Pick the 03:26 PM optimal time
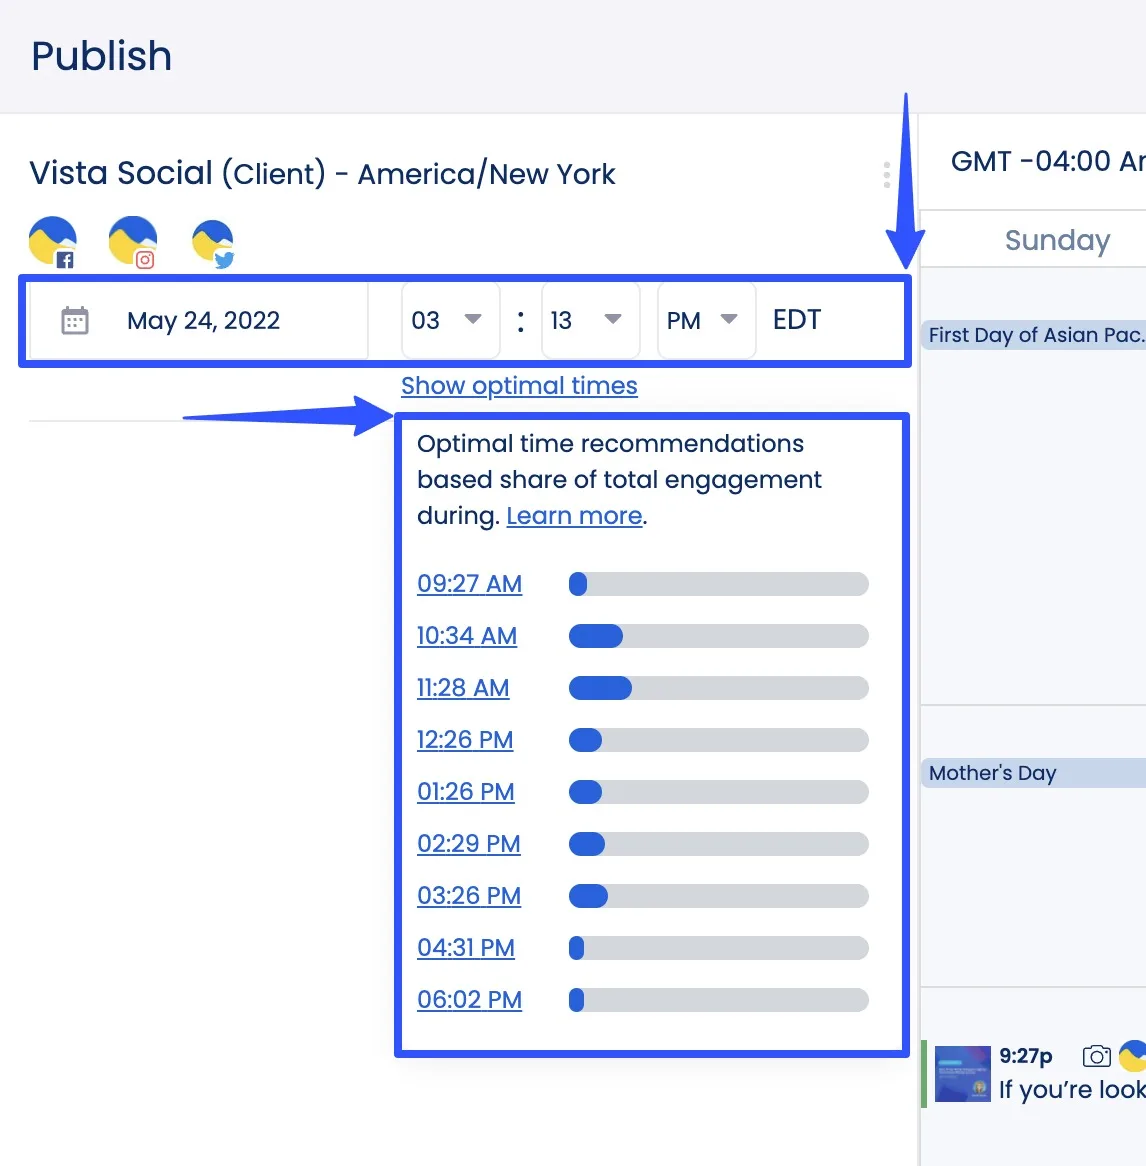This screenshot has width=1146, height=1166. click(x=469, y=896)
